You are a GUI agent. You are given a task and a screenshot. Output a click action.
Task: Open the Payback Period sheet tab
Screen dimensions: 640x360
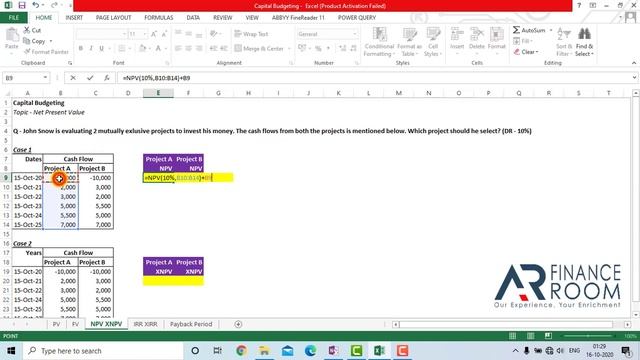pyautogui.click(x=191, y=324)
